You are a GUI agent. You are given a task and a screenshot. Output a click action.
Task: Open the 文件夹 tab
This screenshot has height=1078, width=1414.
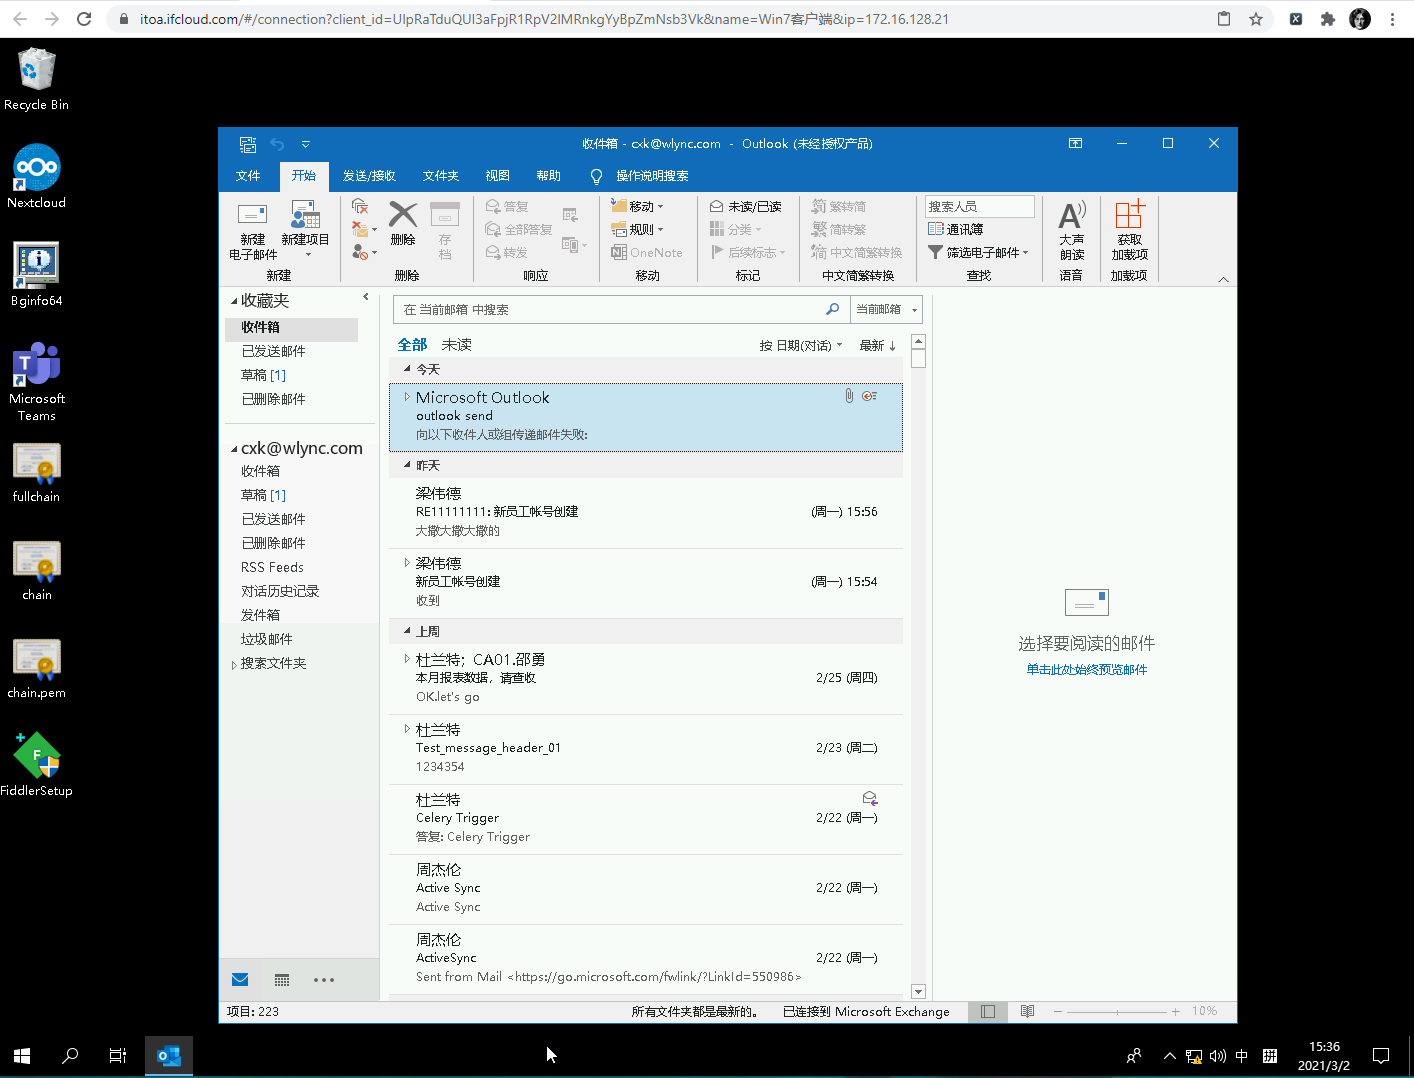[441, 175]
